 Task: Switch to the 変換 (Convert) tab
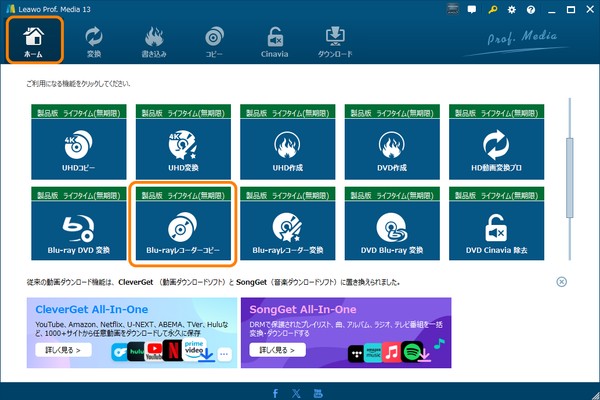pos(94,42)
